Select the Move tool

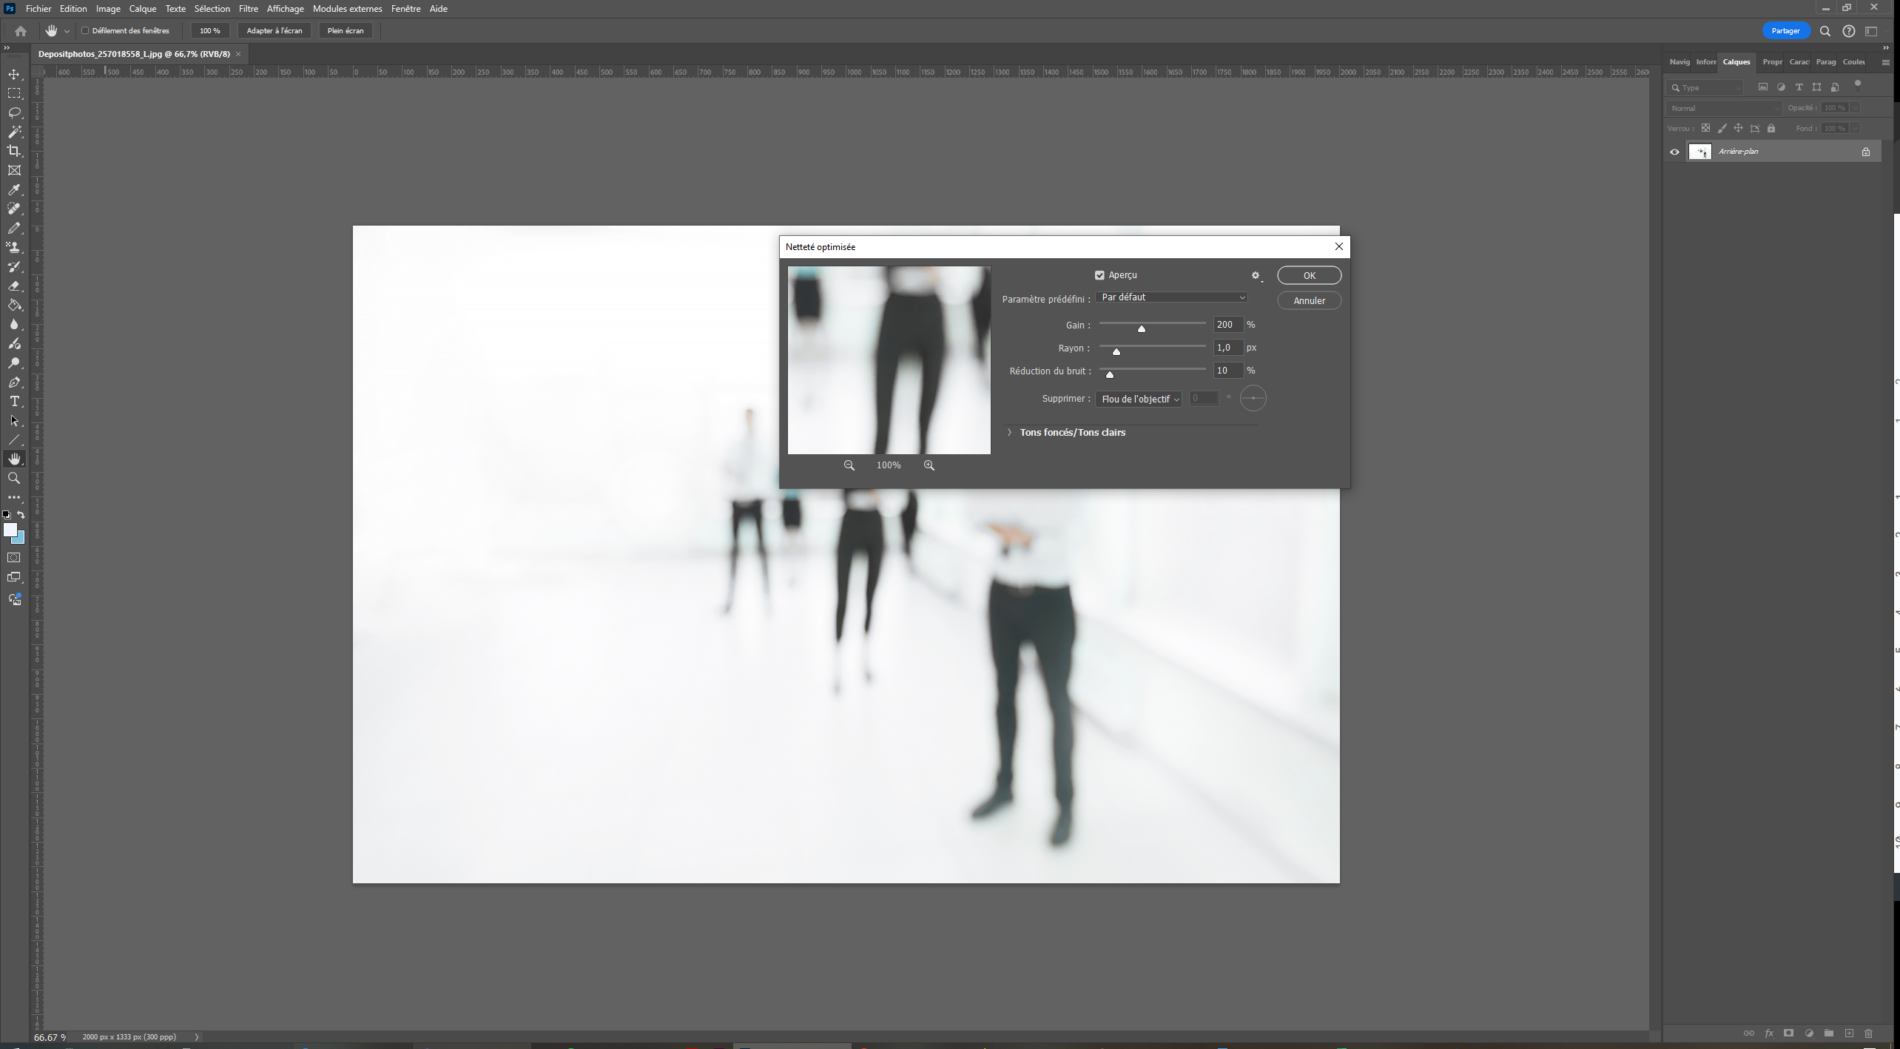(x=14, y=74)
